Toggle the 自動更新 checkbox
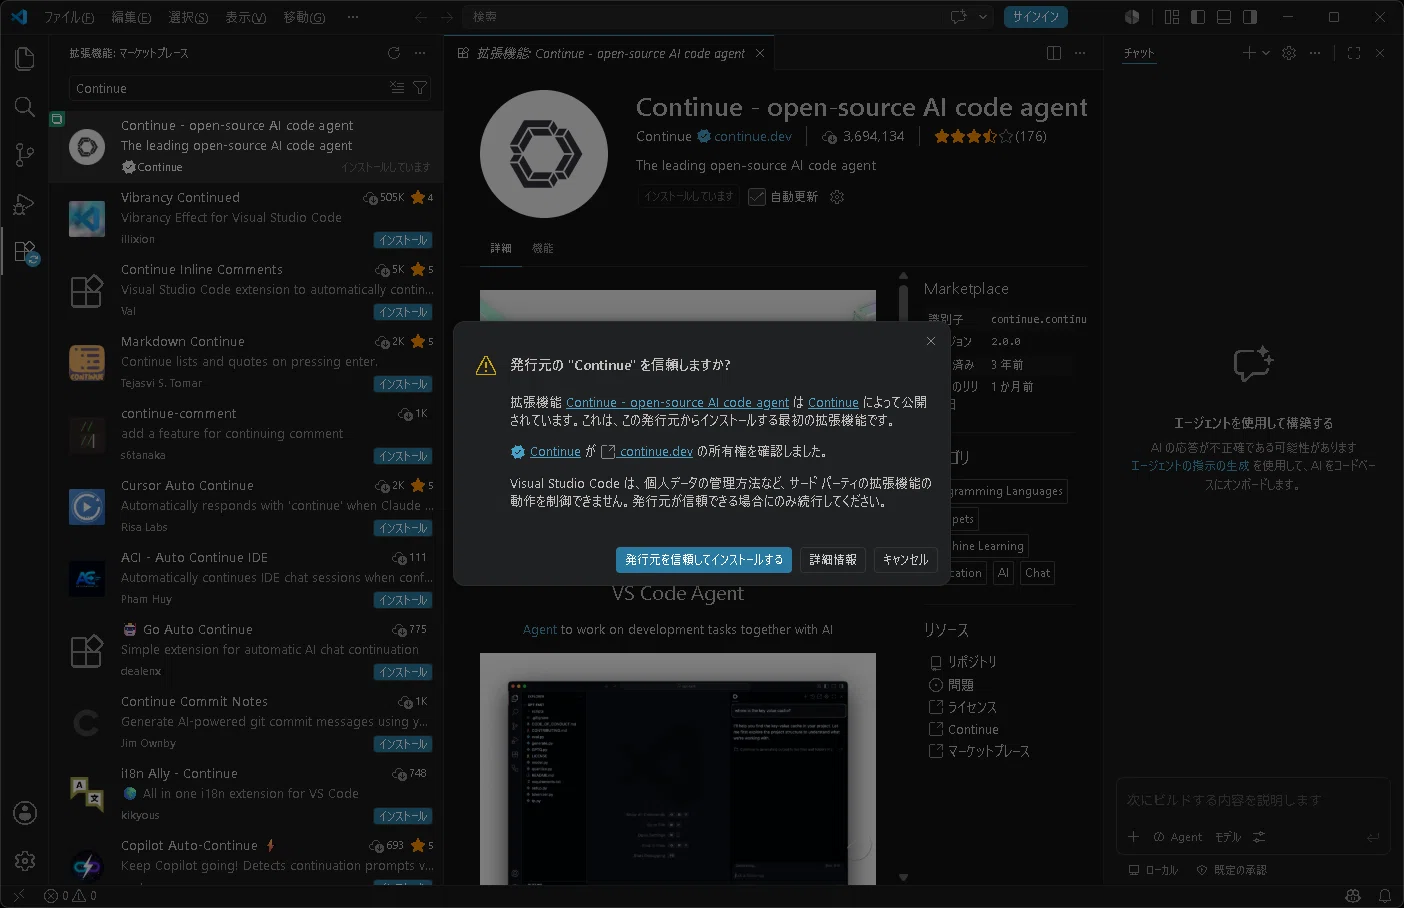Screen dimensions: 1404x908 tap(757, 197)
